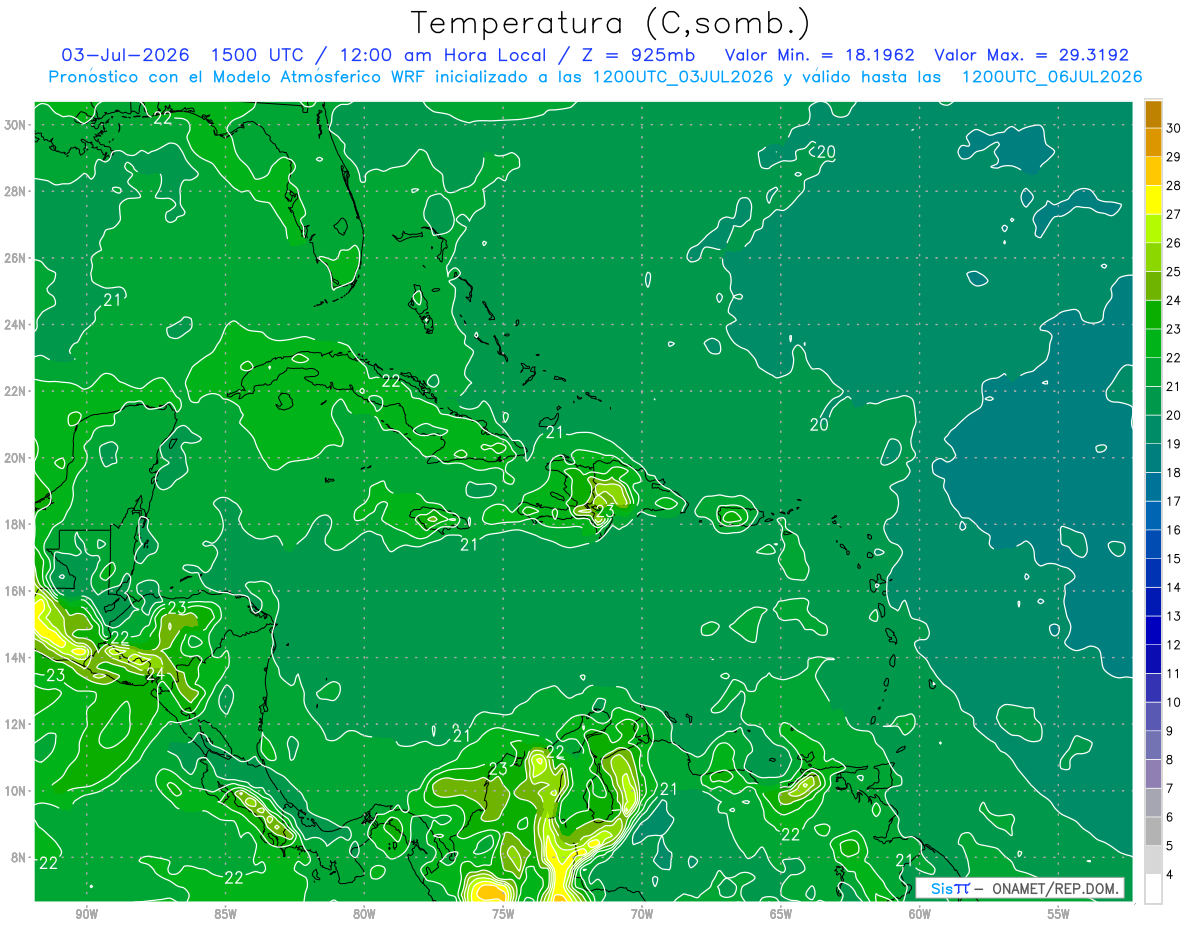
Task: Click the "26N" latitude axis label
Action: click(15, 258)
